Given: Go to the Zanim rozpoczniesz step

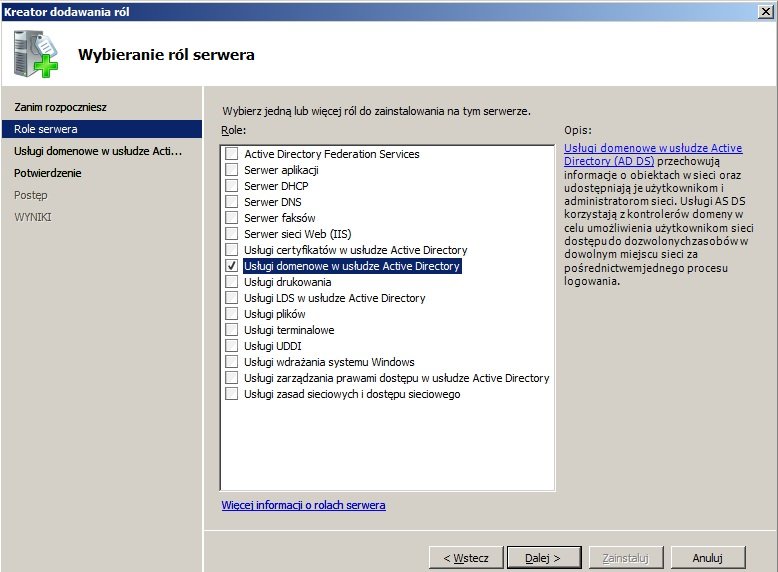Looking at the screenshot, I should (x=61, y=107).
